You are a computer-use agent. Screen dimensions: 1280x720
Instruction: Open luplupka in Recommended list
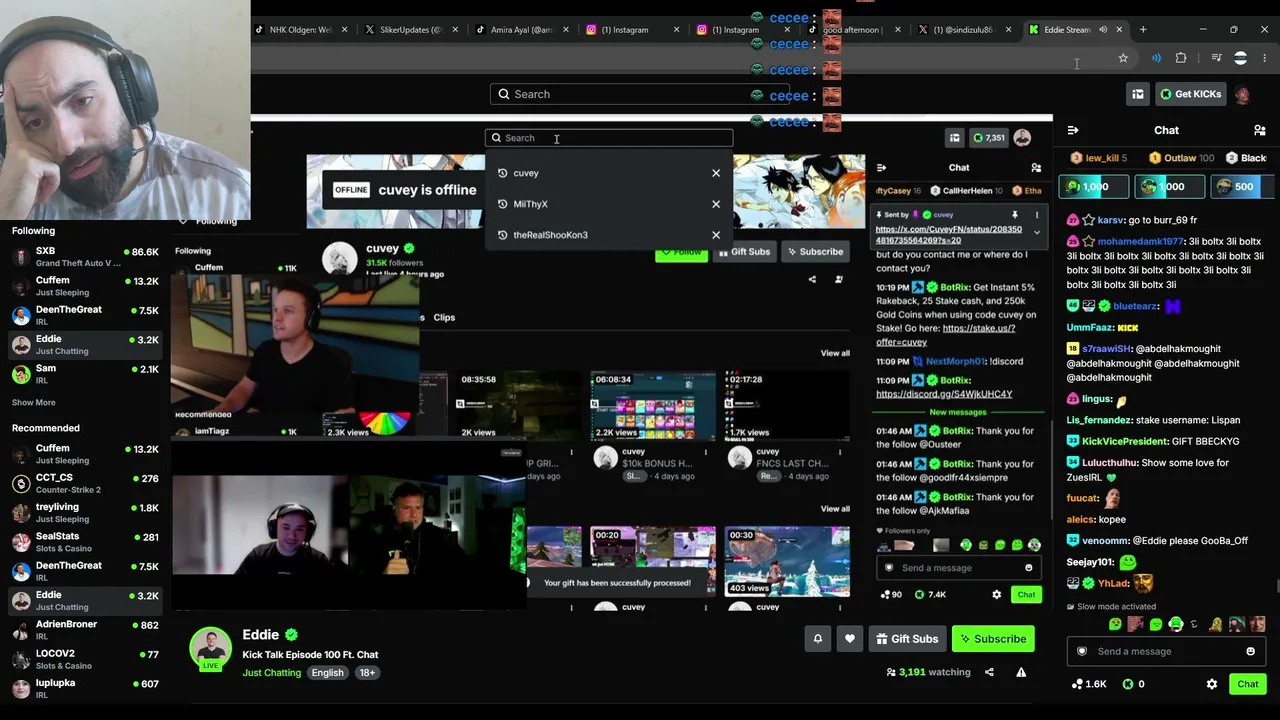[x=85, y=688]
